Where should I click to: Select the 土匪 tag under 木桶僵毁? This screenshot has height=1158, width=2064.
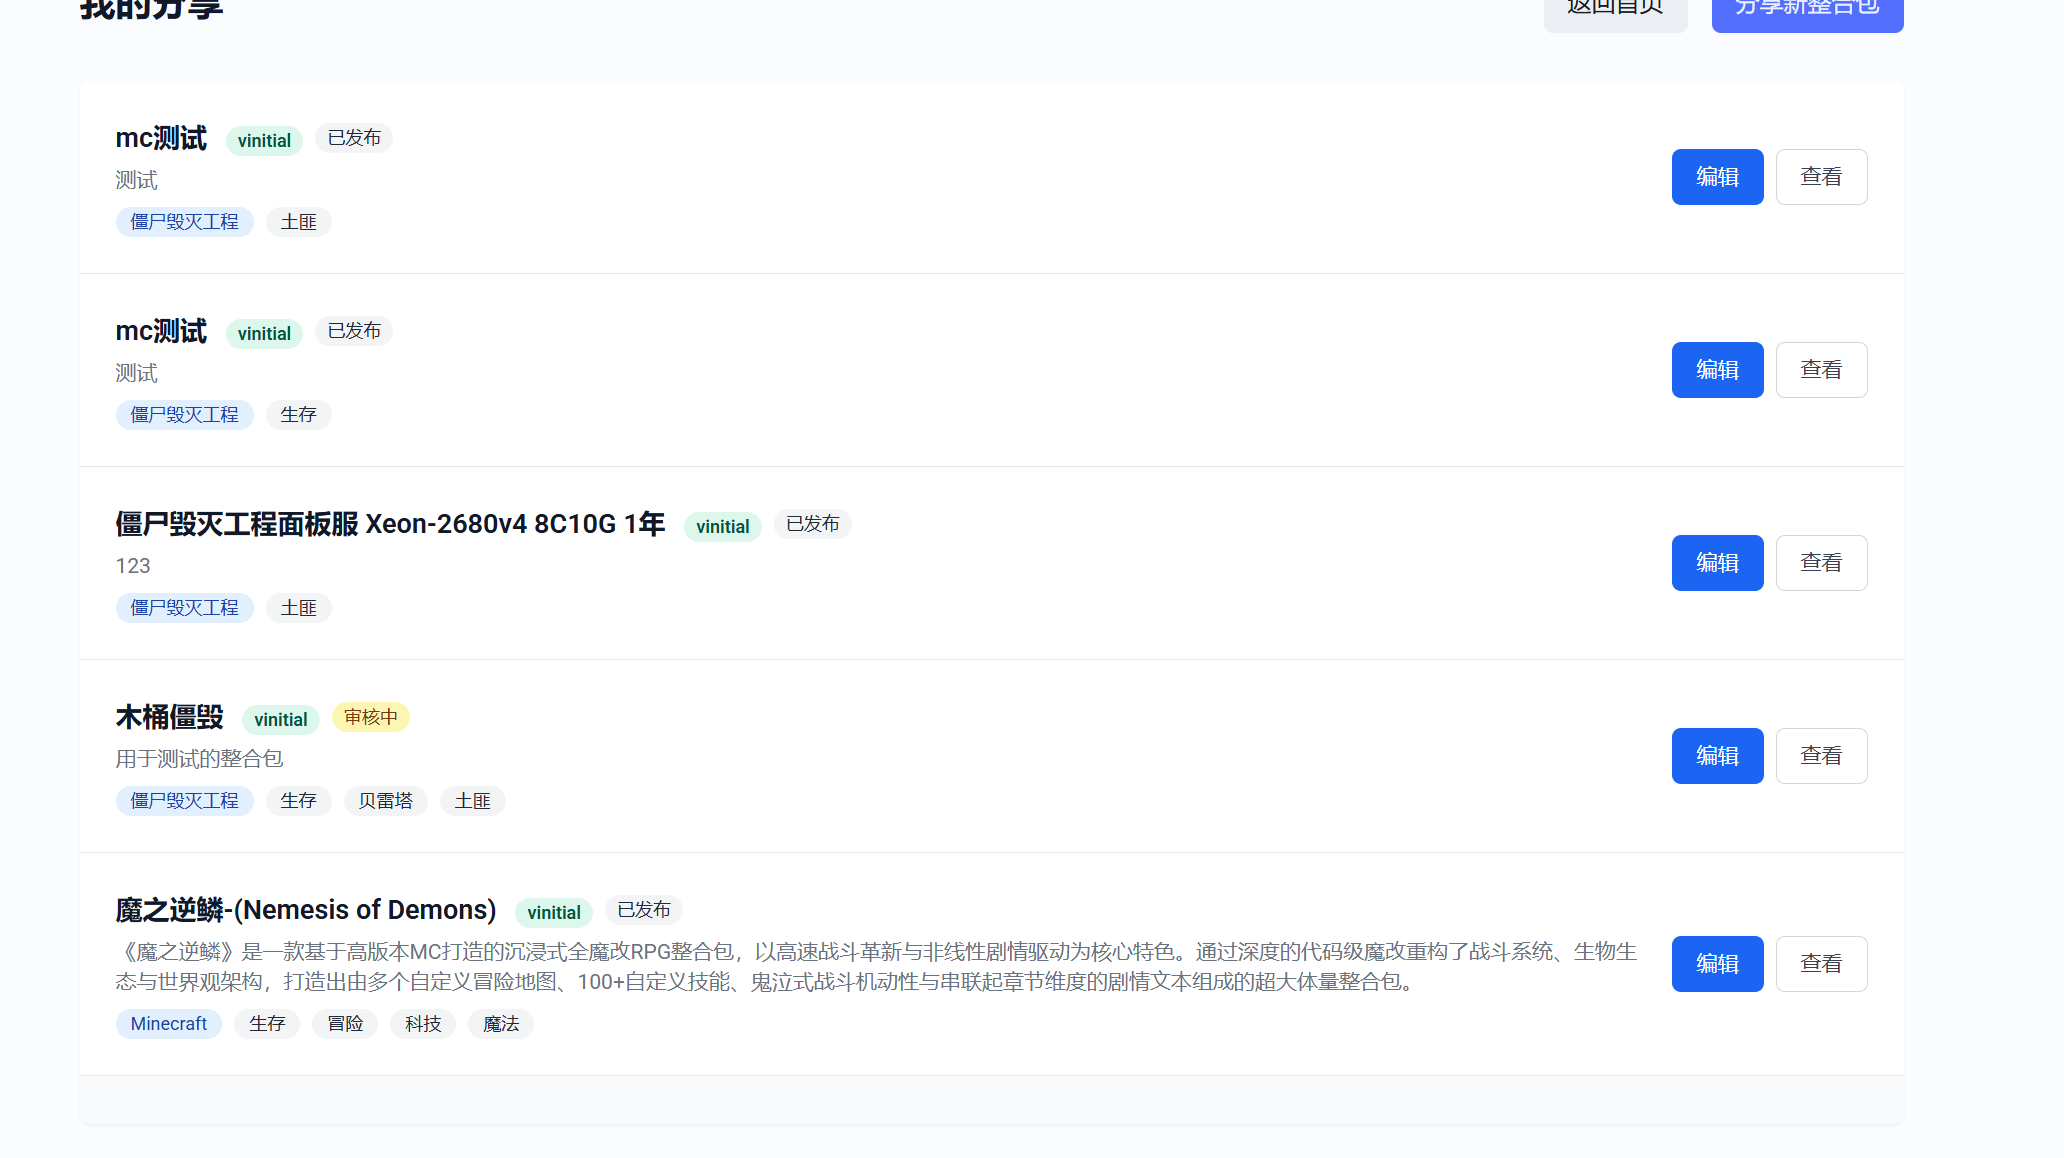point(473,801)
